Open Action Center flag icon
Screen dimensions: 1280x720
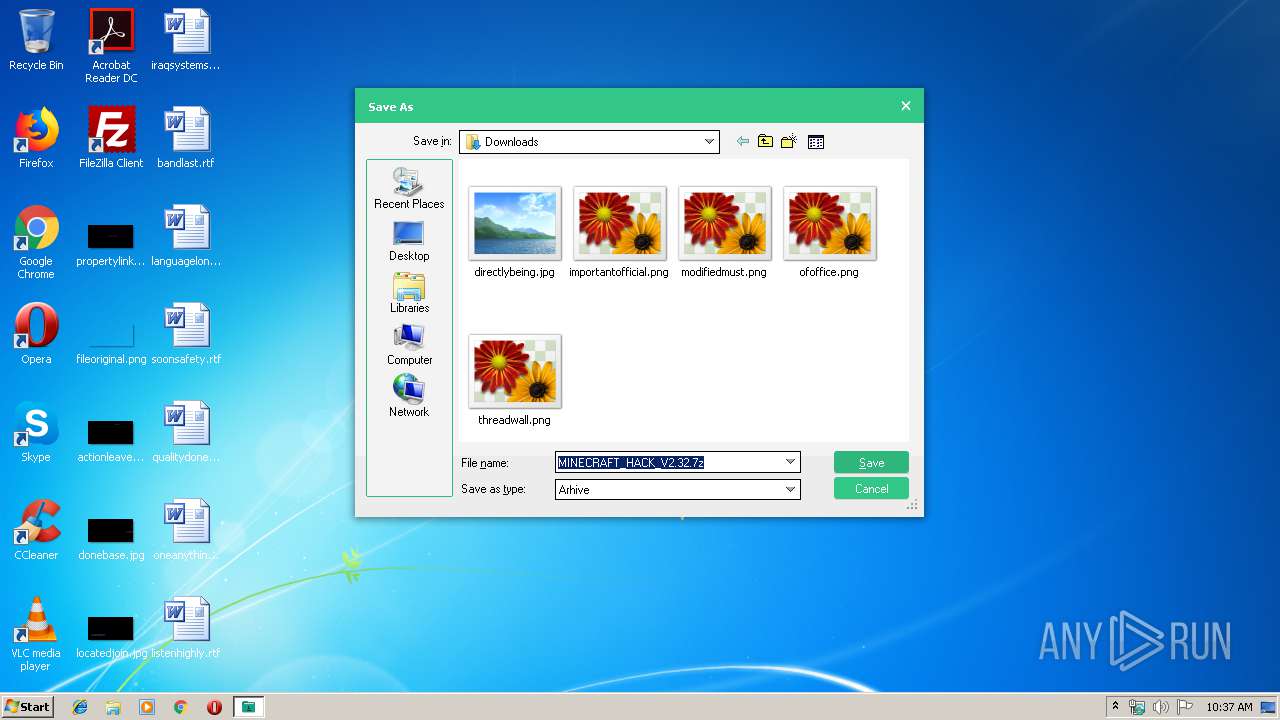tap(1184, 707)
